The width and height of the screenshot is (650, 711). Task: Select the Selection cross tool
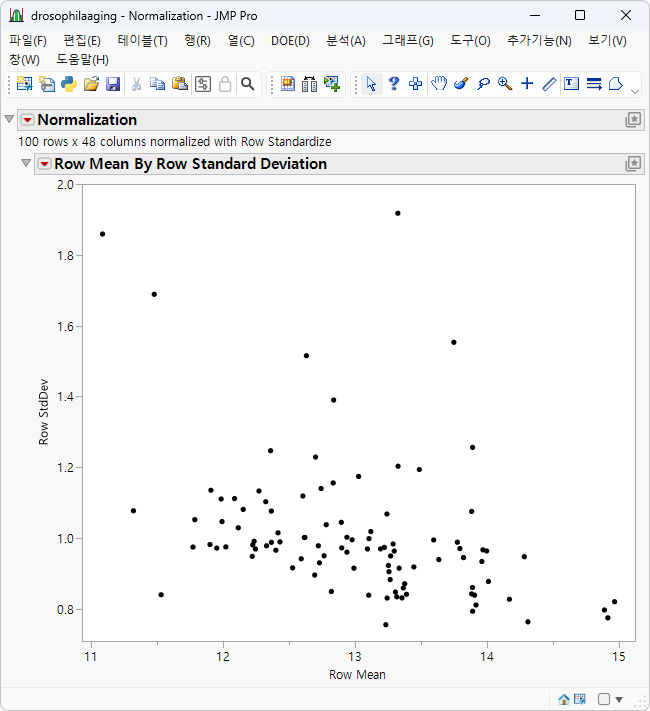coord(415,84)
